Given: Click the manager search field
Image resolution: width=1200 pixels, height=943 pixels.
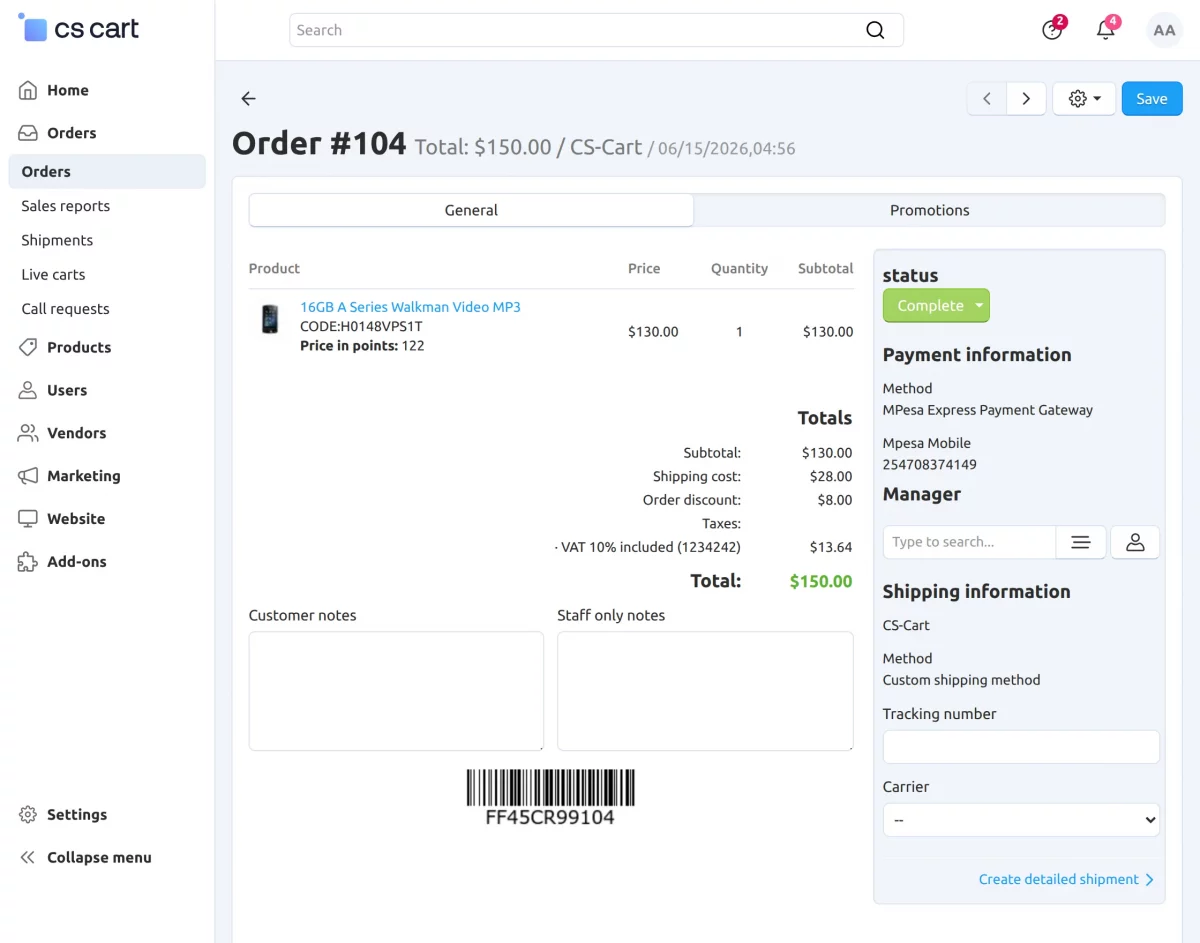Looking at the screenshot, I should tap(969, 542).
